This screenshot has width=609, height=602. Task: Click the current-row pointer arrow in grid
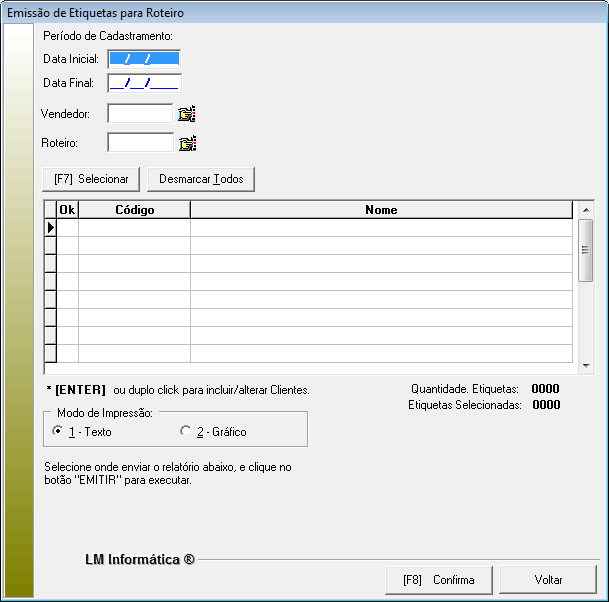click(50, 228)
